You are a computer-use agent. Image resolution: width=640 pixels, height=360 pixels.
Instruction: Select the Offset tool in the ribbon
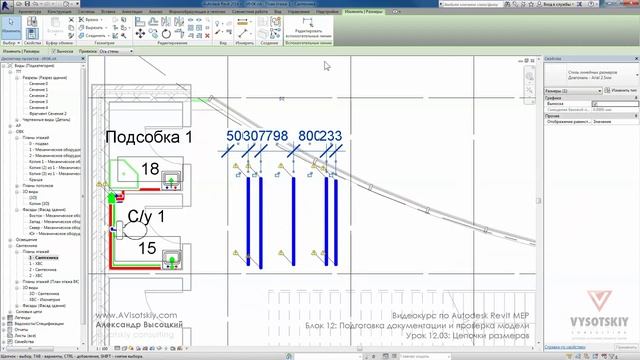click(x=153, y=21)
